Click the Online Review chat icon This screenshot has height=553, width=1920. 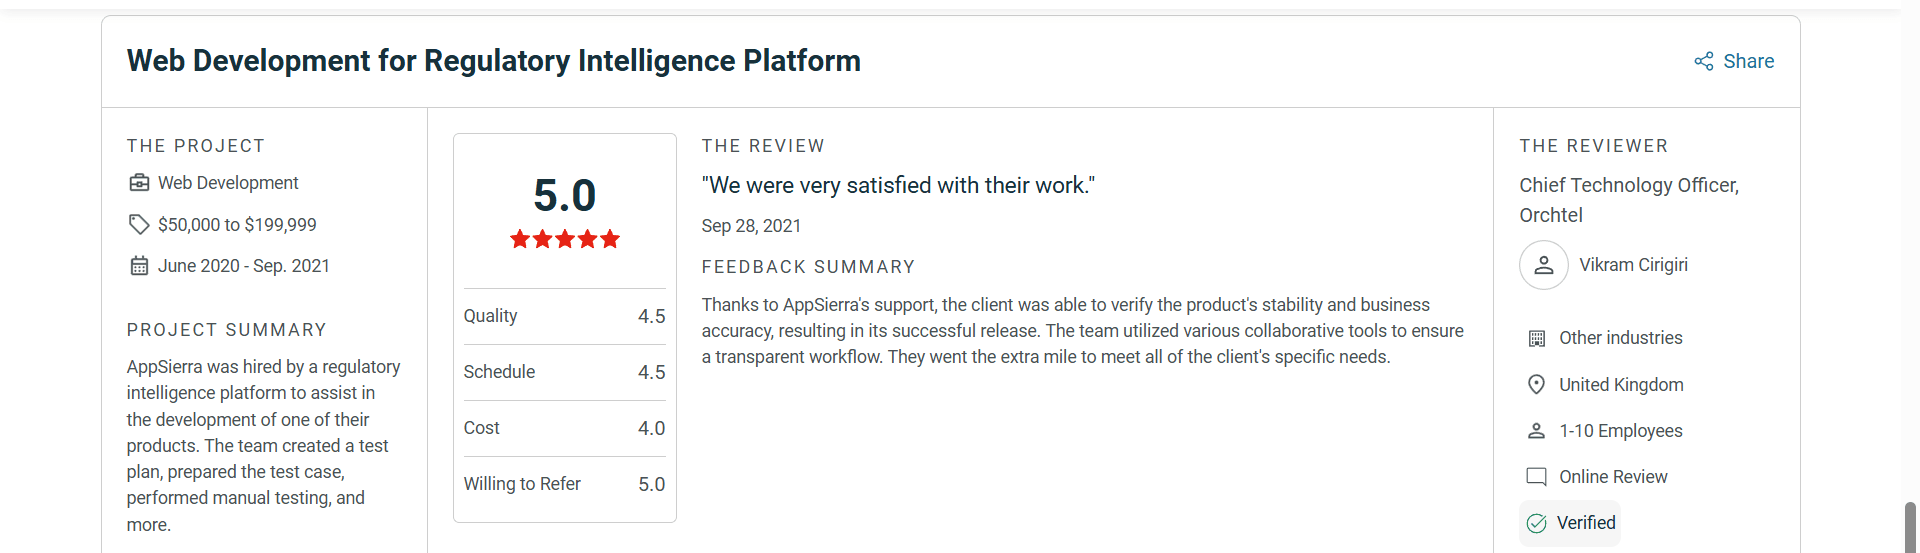click(1537, 477)
